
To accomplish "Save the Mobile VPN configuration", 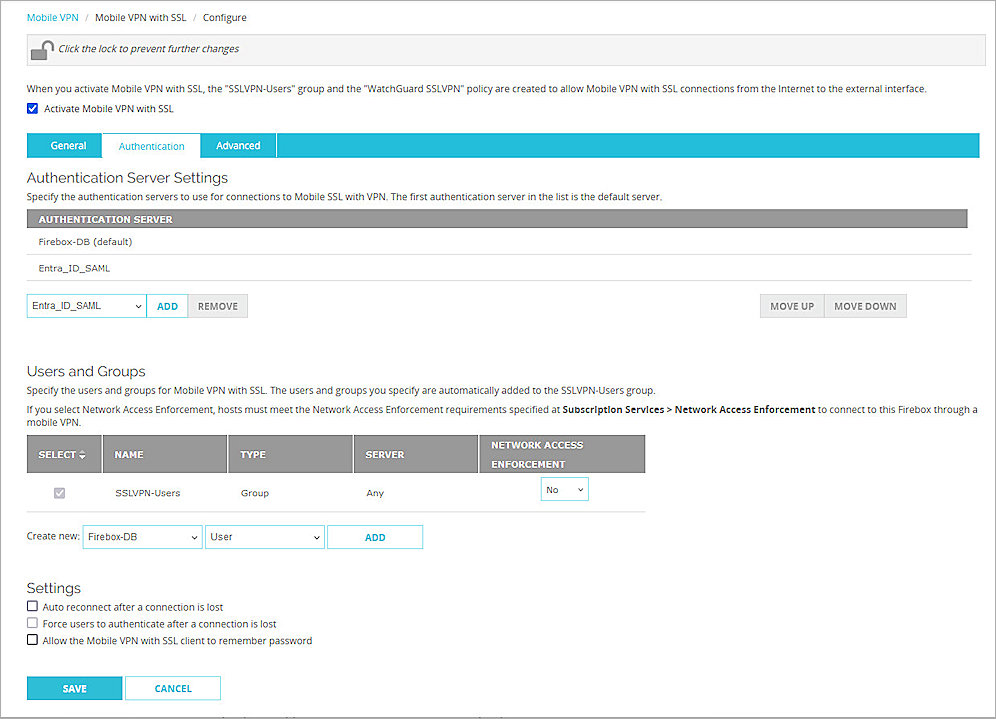I will (74, 688).
